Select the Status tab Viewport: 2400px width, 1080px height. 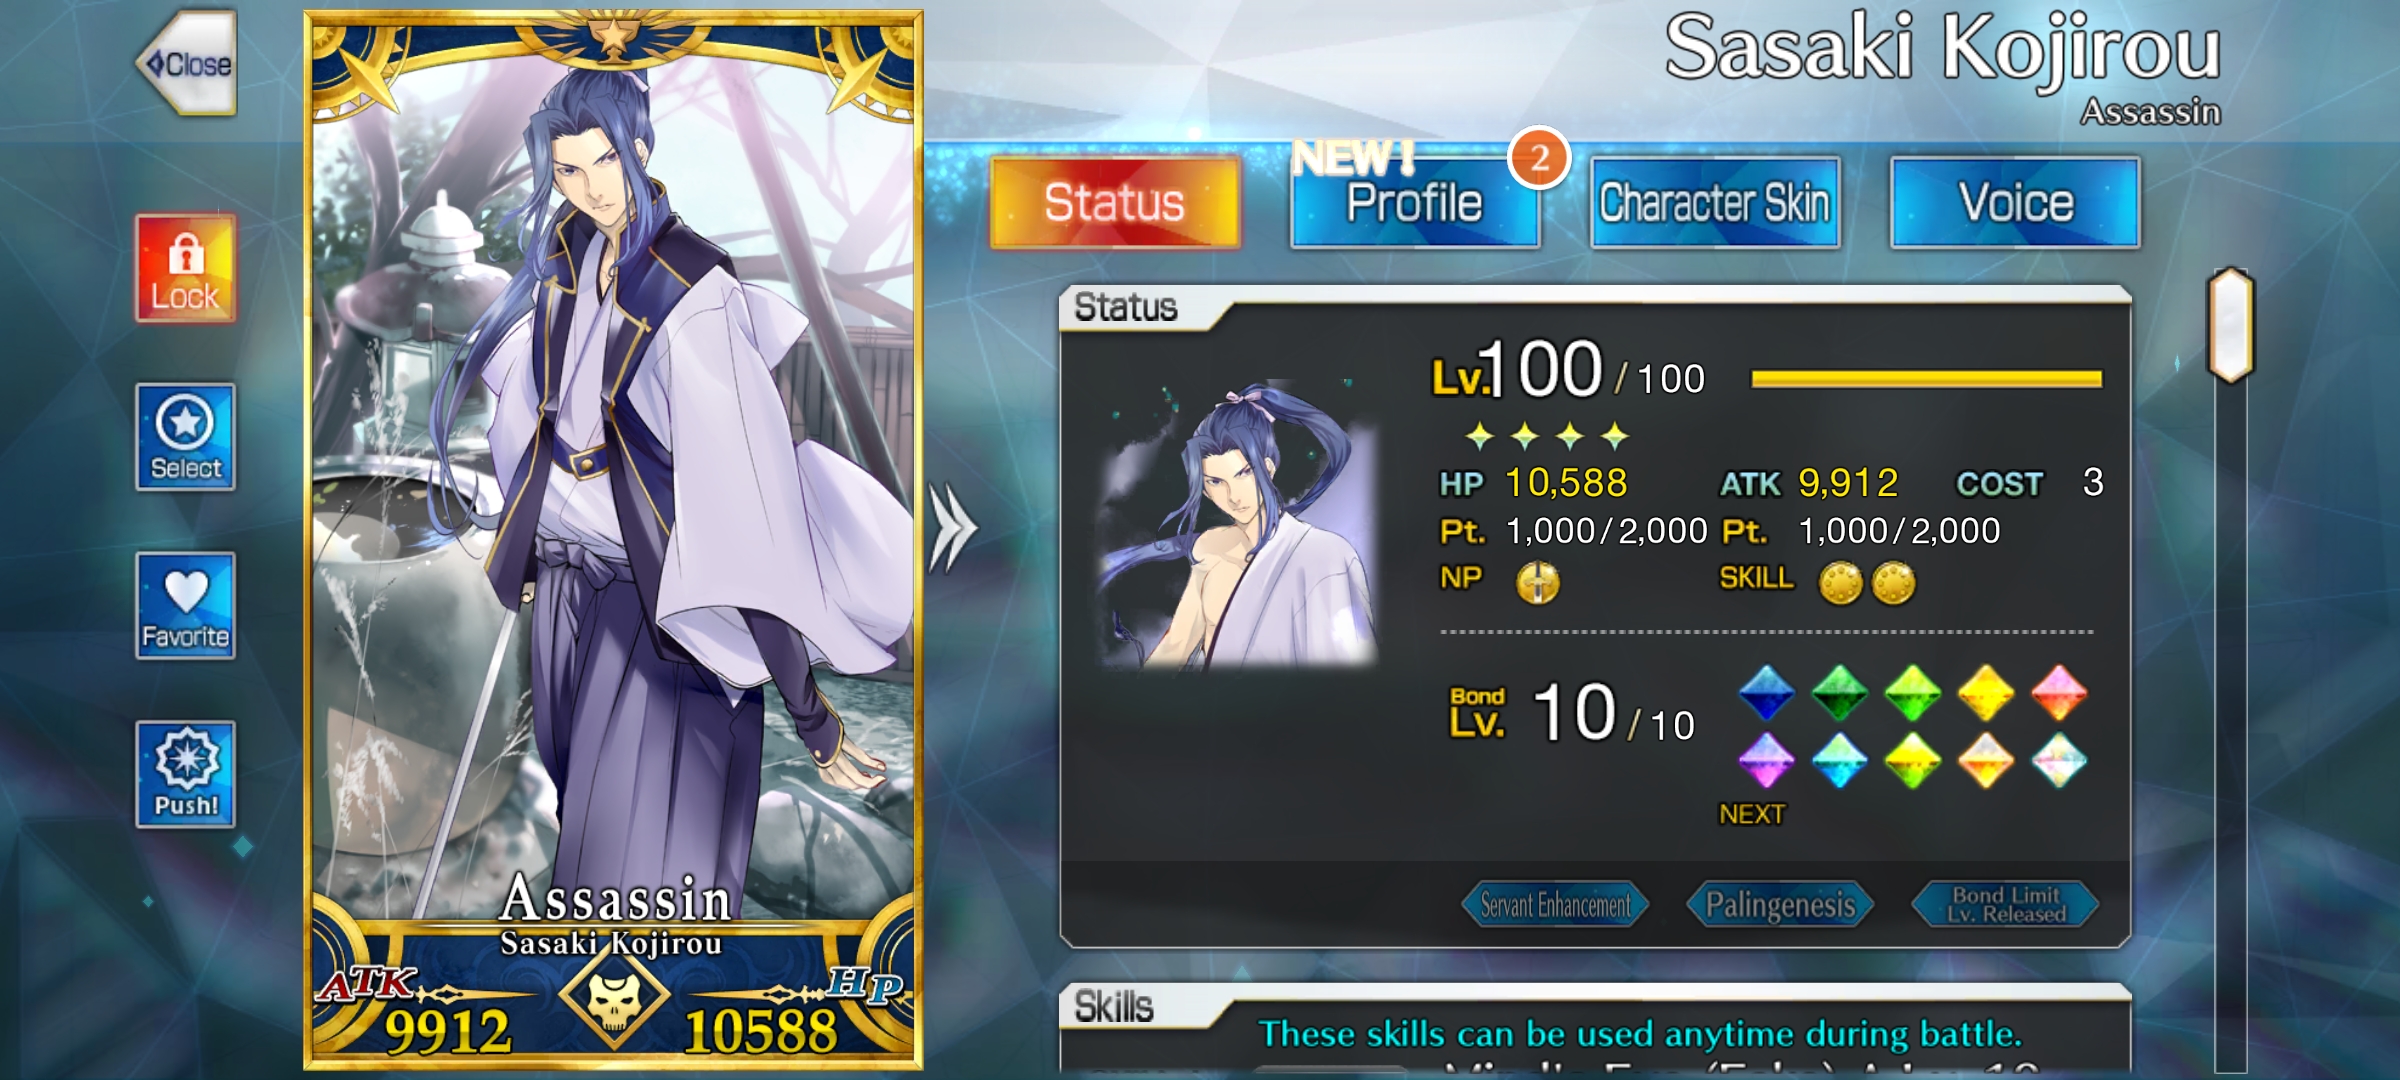tap(1115, 203)
